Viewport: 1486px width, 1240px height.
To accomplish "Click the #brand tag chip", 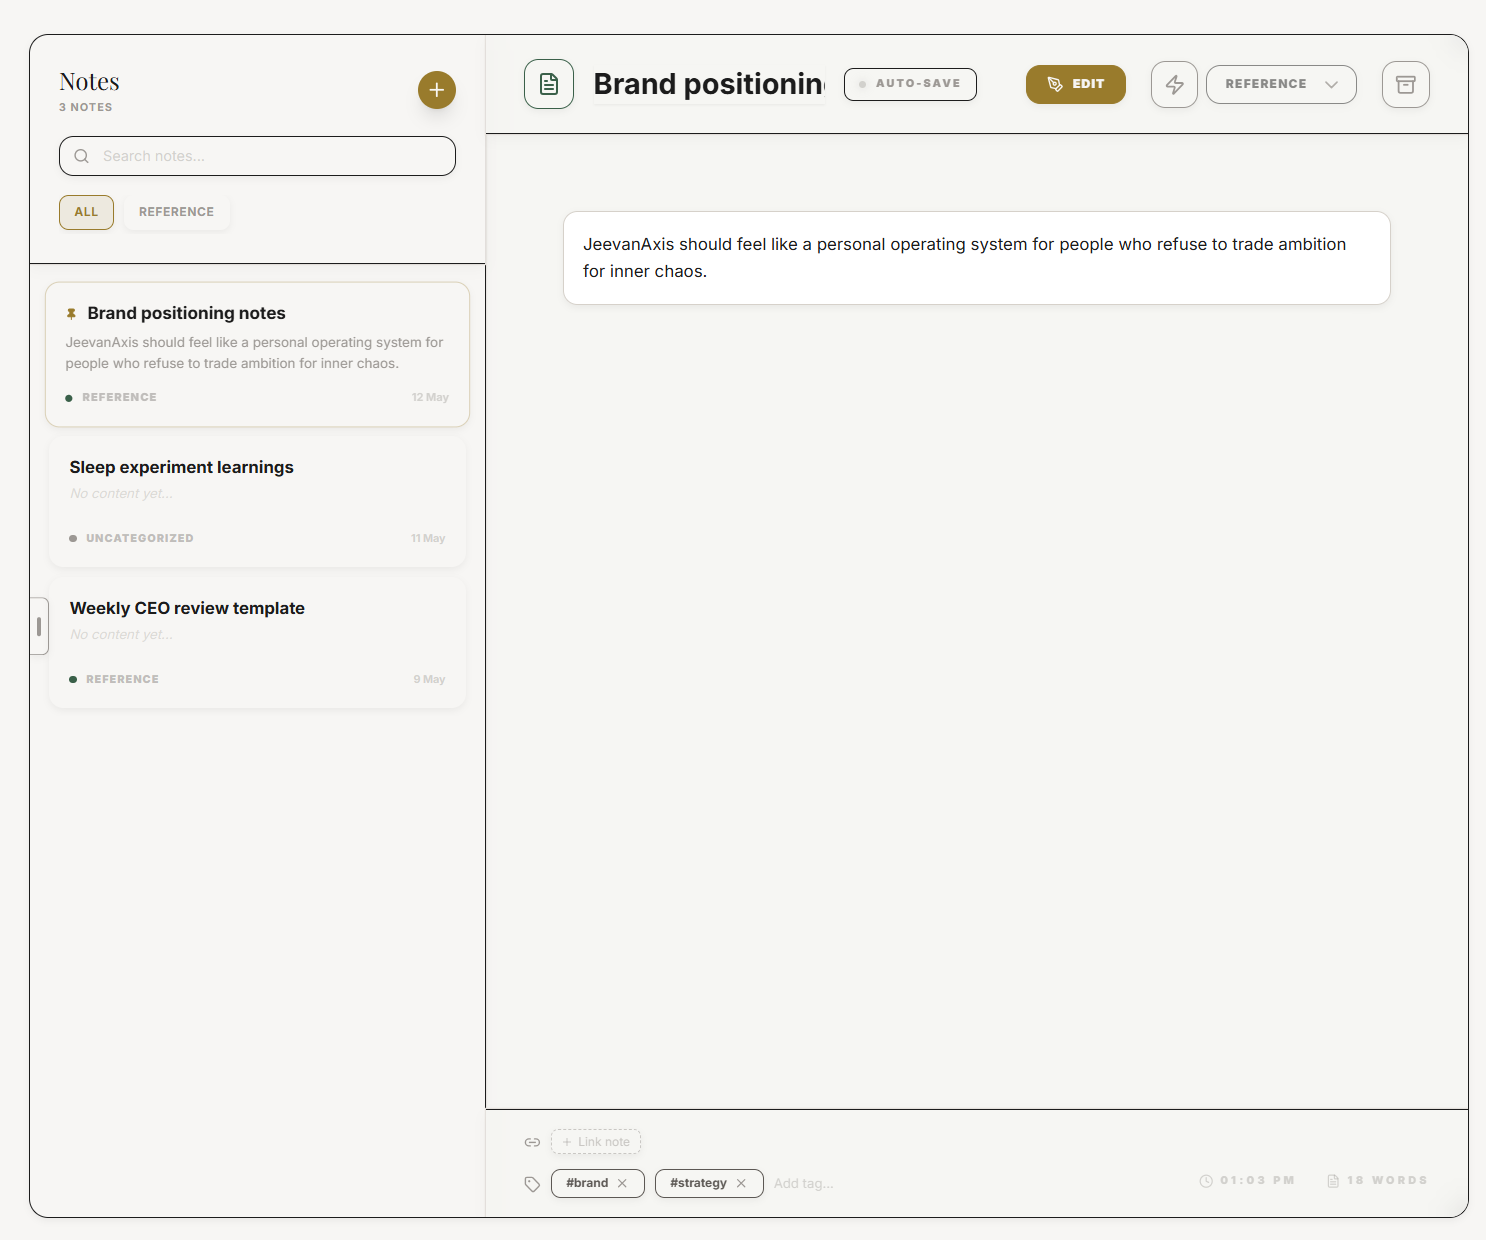I will click(x=597, y=1183).
